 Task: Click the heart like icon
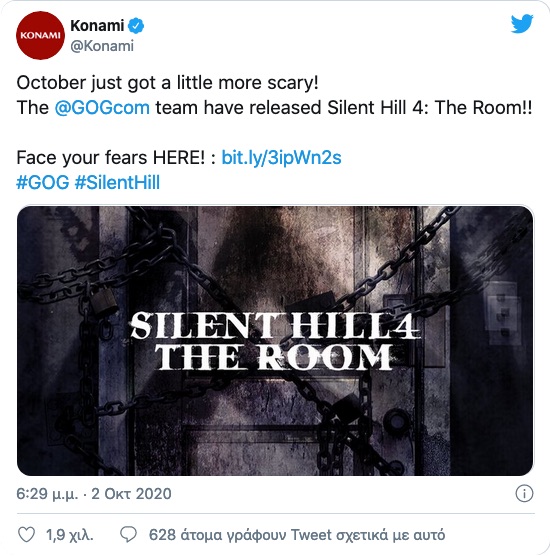(27, 535)
